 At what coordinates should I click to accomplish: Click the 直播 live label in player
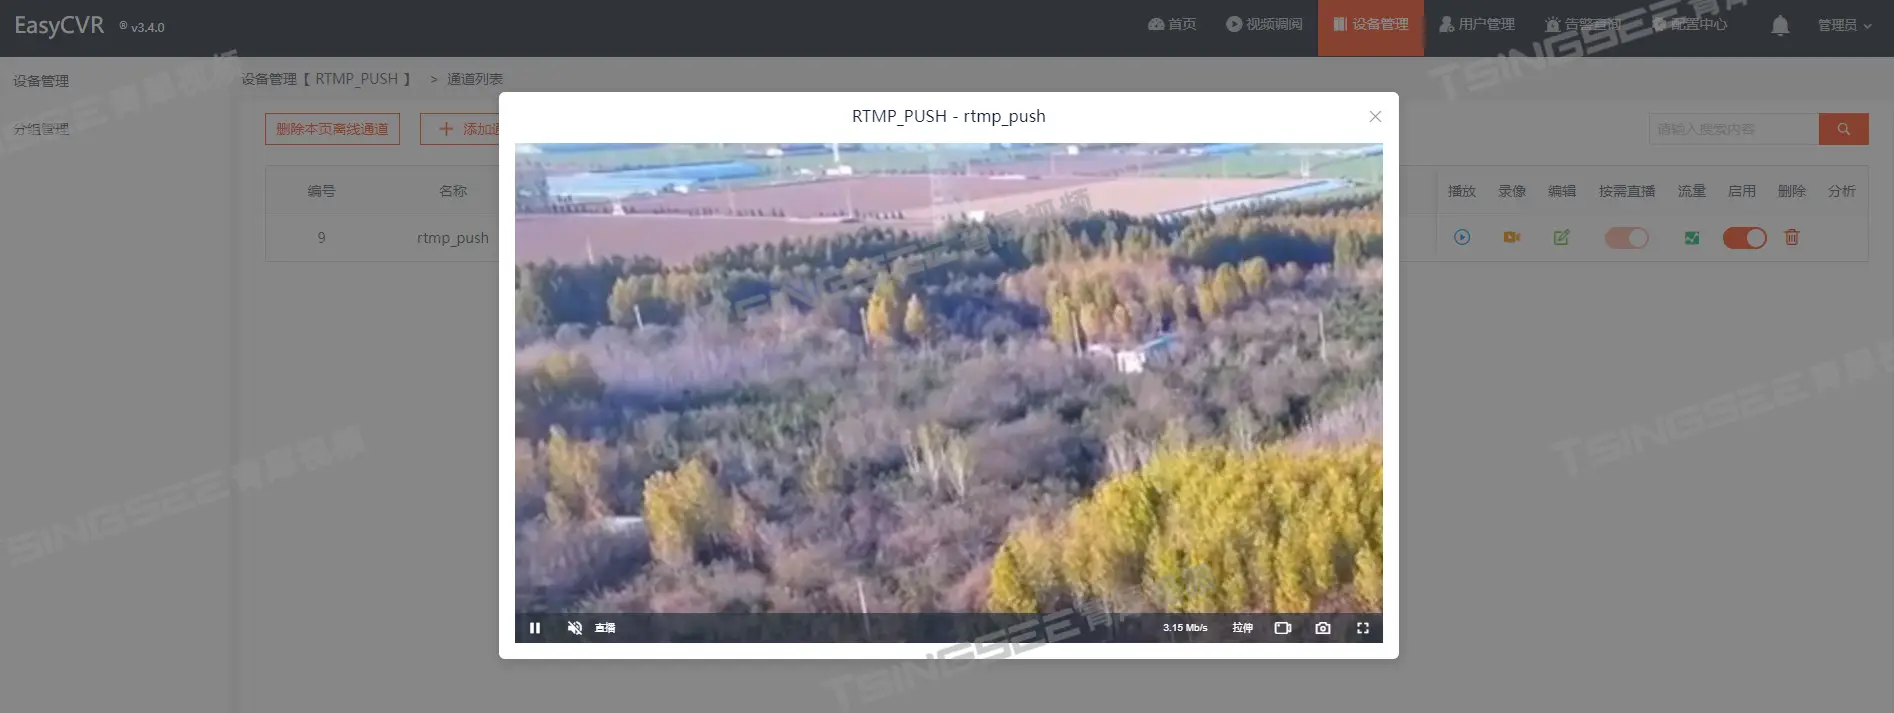tap(605, 628)
